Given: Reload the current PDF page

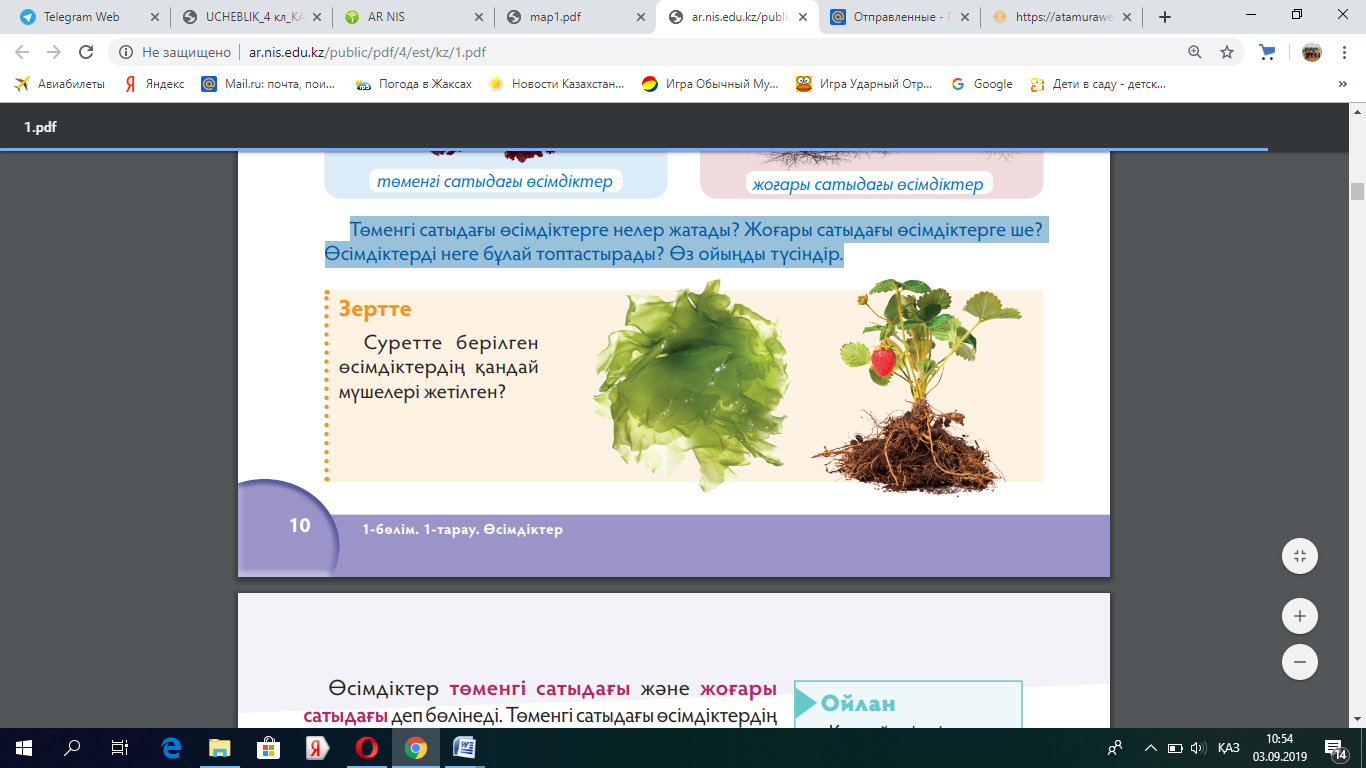Looking at the screenshot, I should click(x=86, y=52).
